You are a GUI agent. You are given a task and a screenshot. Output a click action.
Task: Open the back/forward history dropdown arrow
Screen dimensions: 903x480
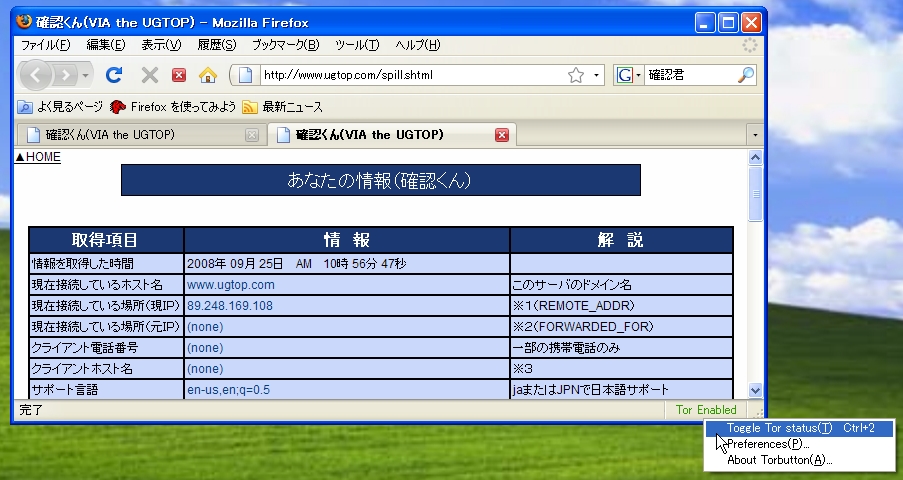(x=85, y=75)
